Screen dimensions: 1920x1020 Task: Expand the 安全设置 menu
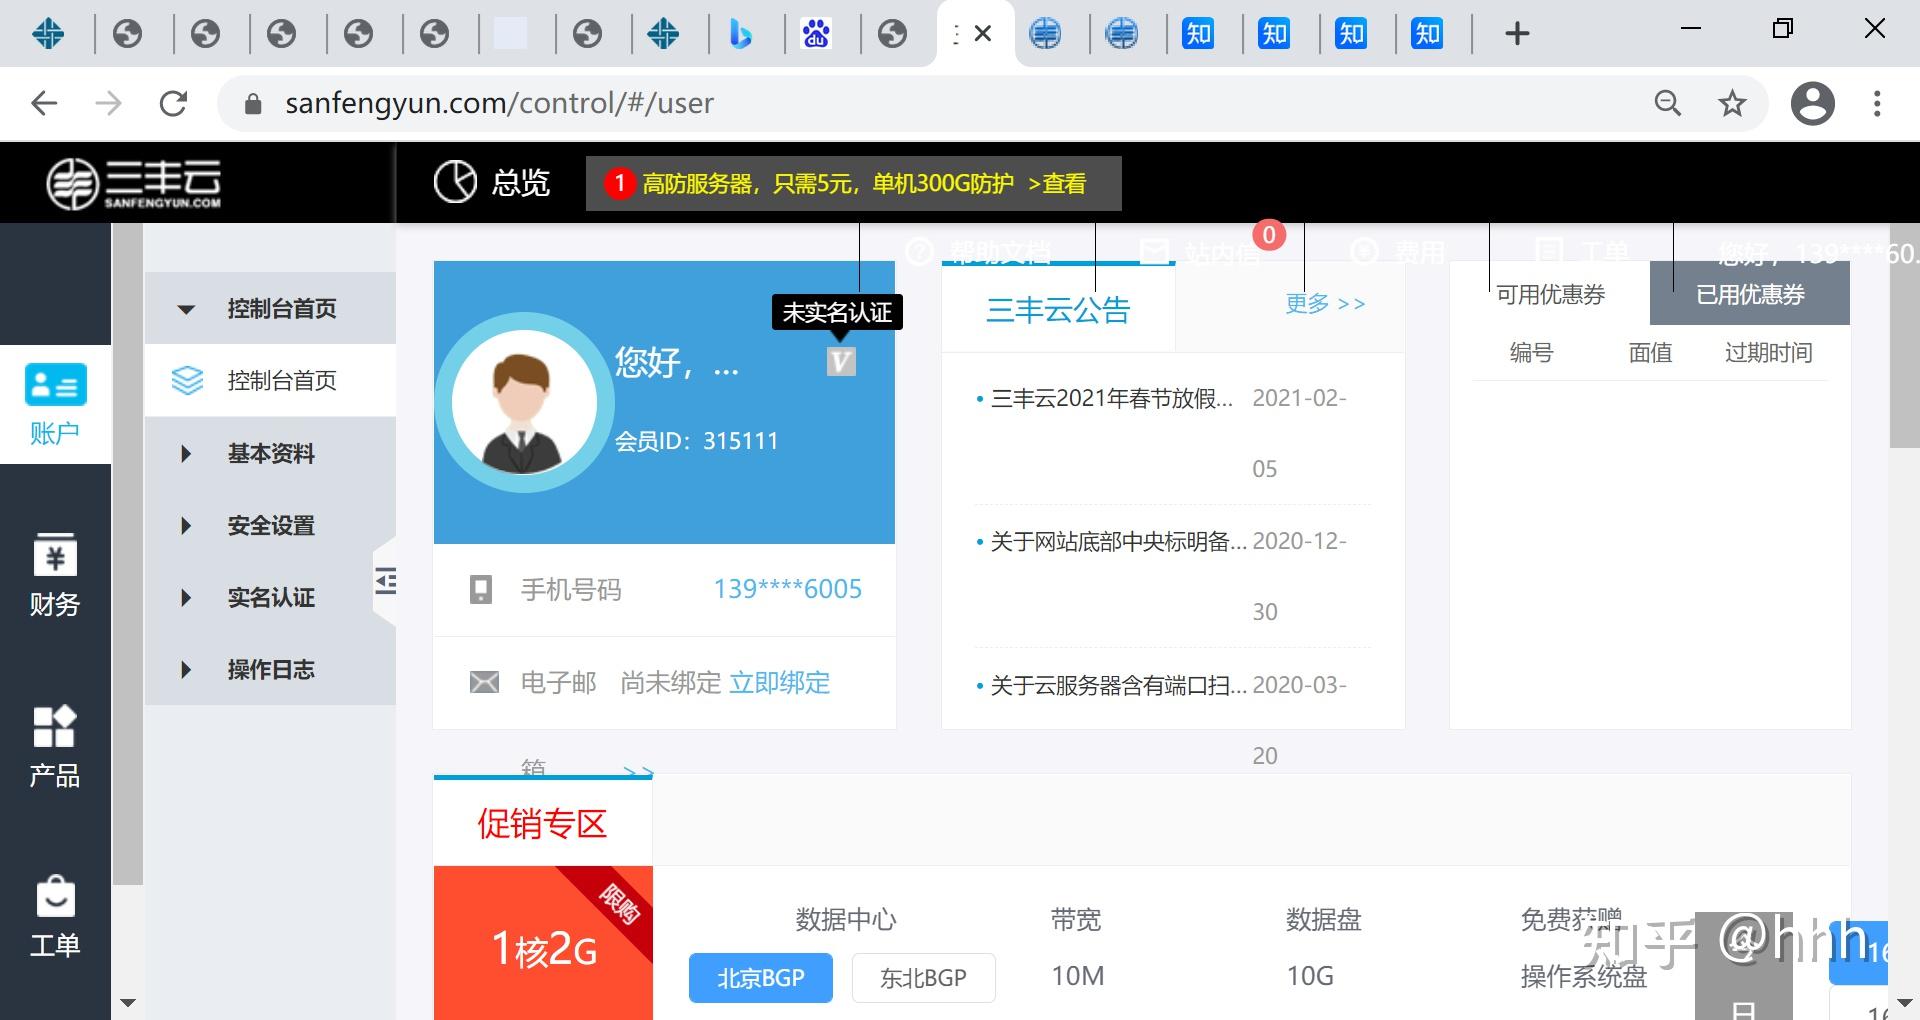point(270,525)
